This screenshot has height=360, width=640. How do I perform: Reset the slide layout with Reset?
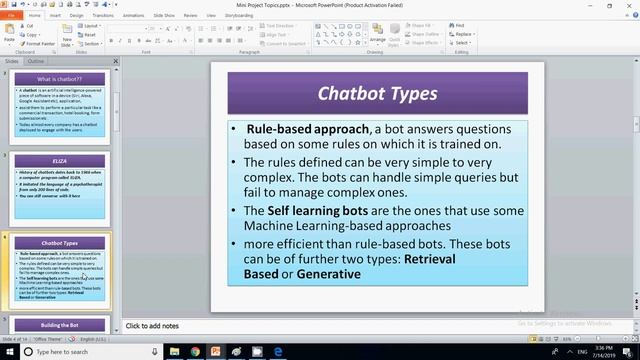87,35
